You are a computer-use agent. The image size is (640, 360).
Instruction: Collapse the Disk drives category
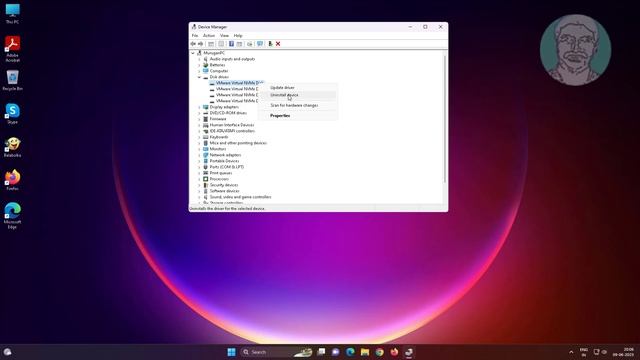click(x=199, y=77)
